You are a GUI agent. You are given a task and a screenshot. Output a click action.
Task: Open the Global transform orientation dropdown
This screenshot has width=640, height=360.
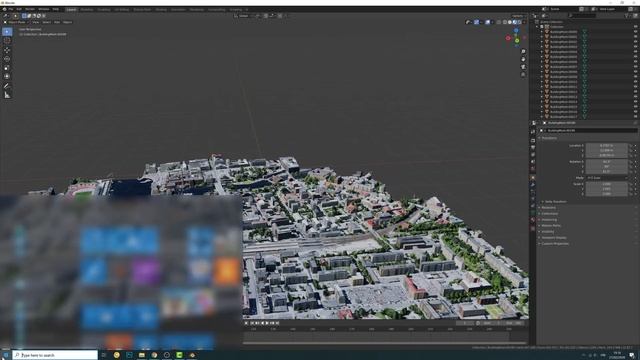tap(243, 16)
